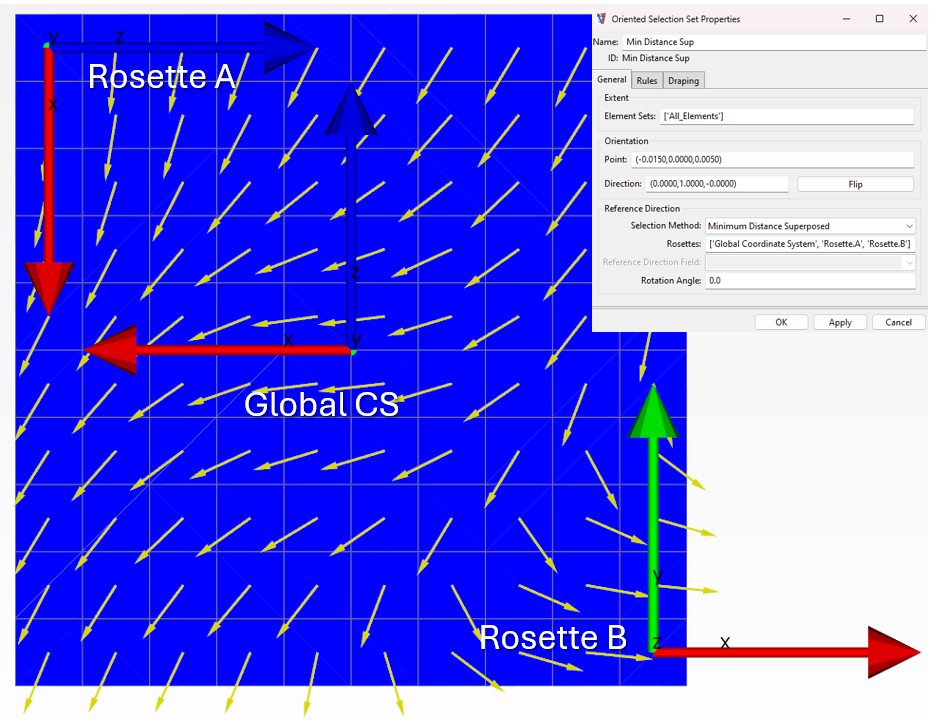The width and height of the screenshot is (938, 728).
Task: Switch to the Rules tab
Action: click(647, 80)
